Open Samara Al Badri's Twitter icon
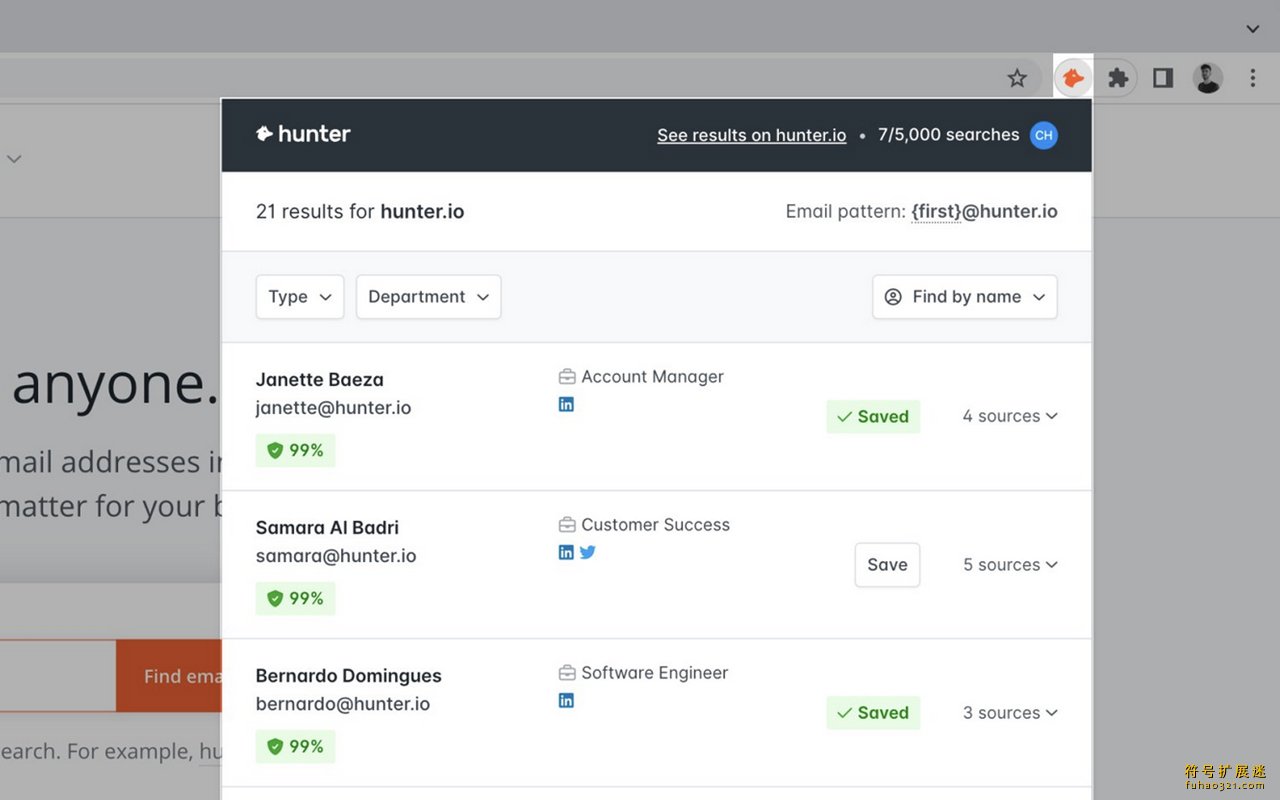The width and height of the screenshot is (1280, 800). pos(588,552)
